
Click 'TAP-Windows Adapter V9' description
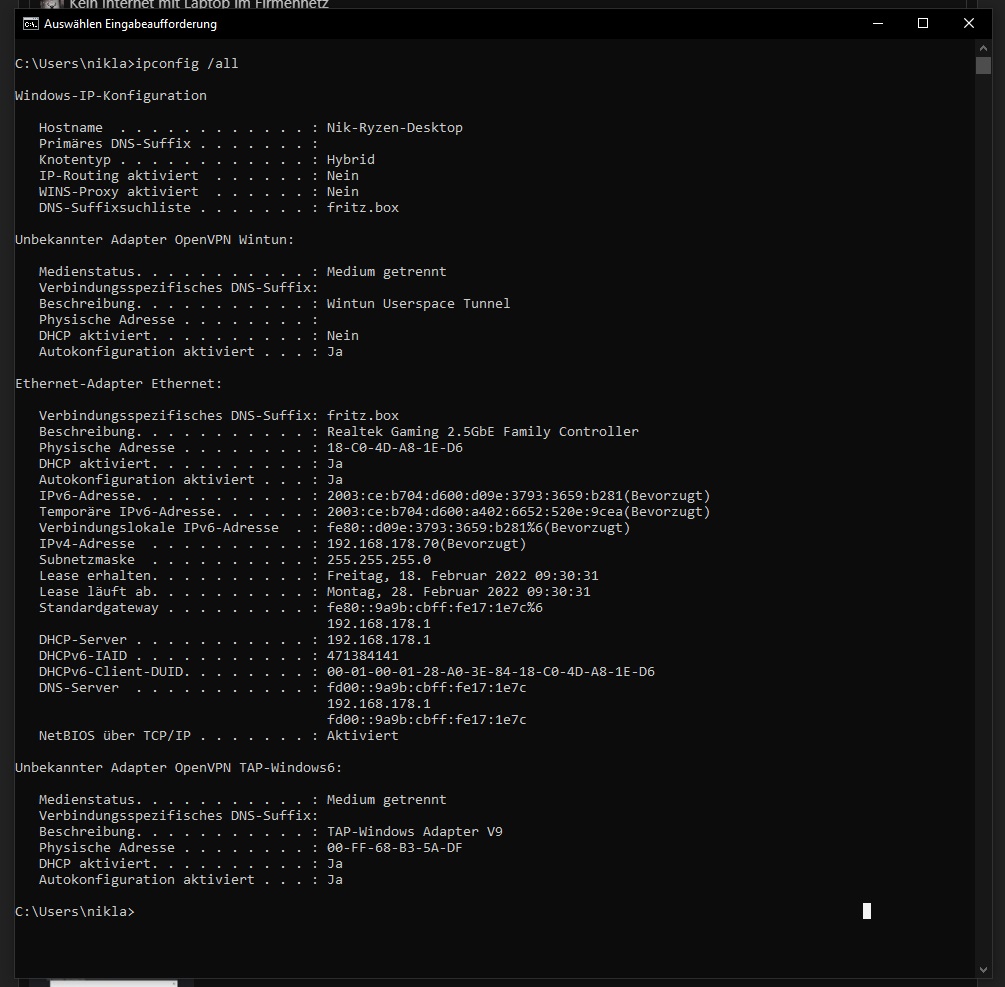(x=415, y=832)
